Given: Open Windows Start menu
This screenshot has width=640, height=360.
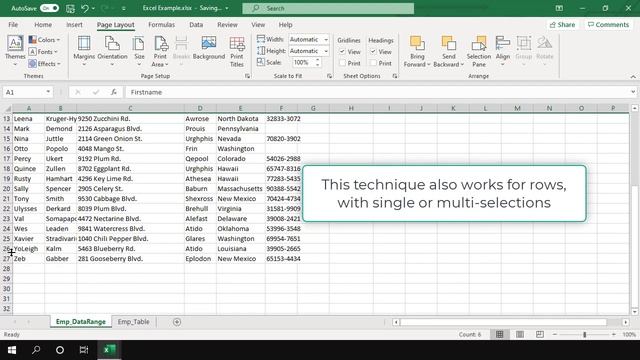Looking at the screenshot, I should click(x=12, y=350).
